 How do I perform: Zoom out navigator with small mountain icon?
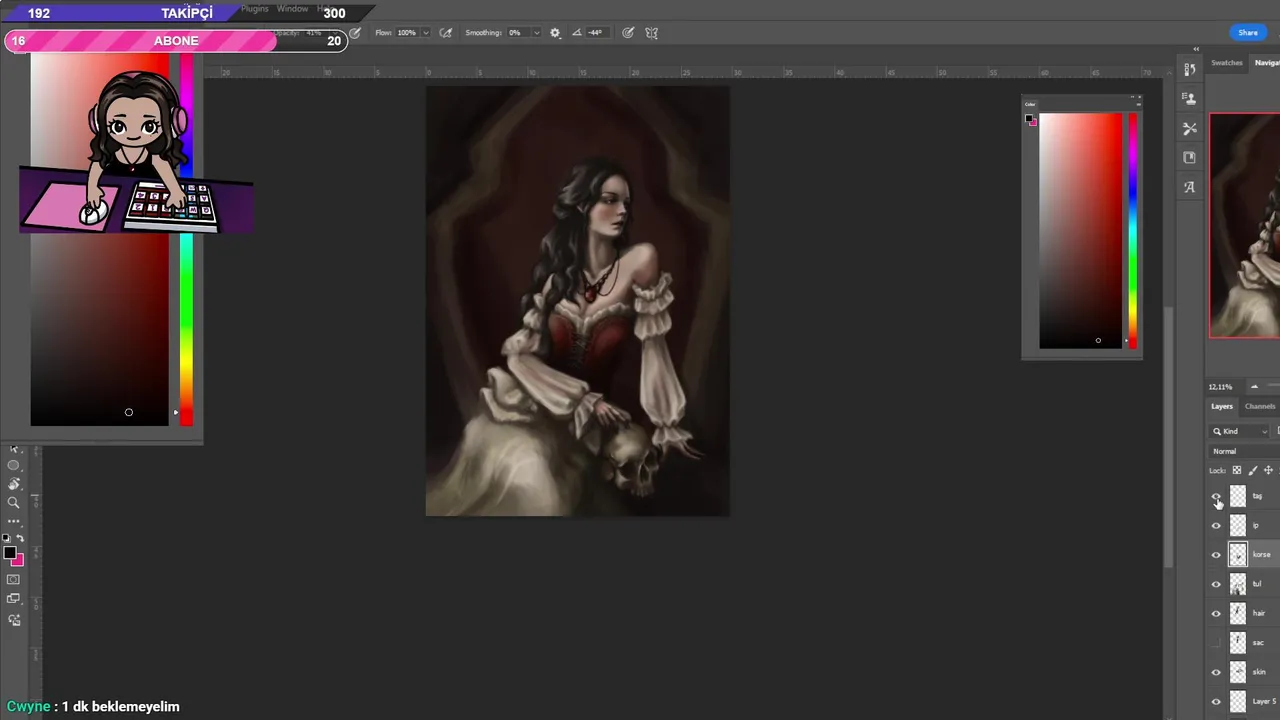(x=1254, y=387)
